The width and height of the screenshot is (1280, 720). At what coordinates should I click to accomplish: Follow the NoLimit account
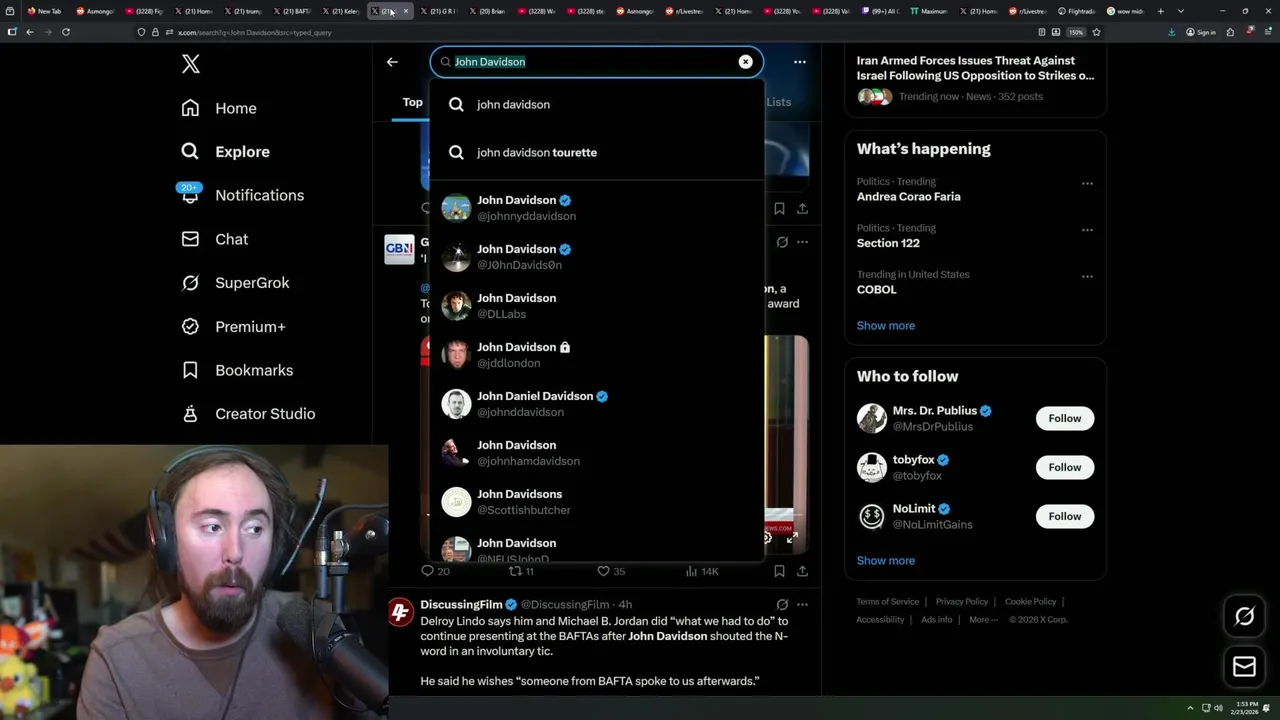(x=1064, y=516)
